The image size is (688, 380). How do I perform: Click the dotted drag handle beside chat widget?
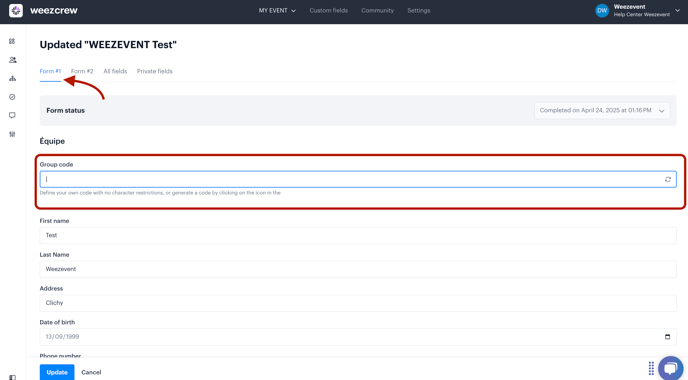click(651, 368)
